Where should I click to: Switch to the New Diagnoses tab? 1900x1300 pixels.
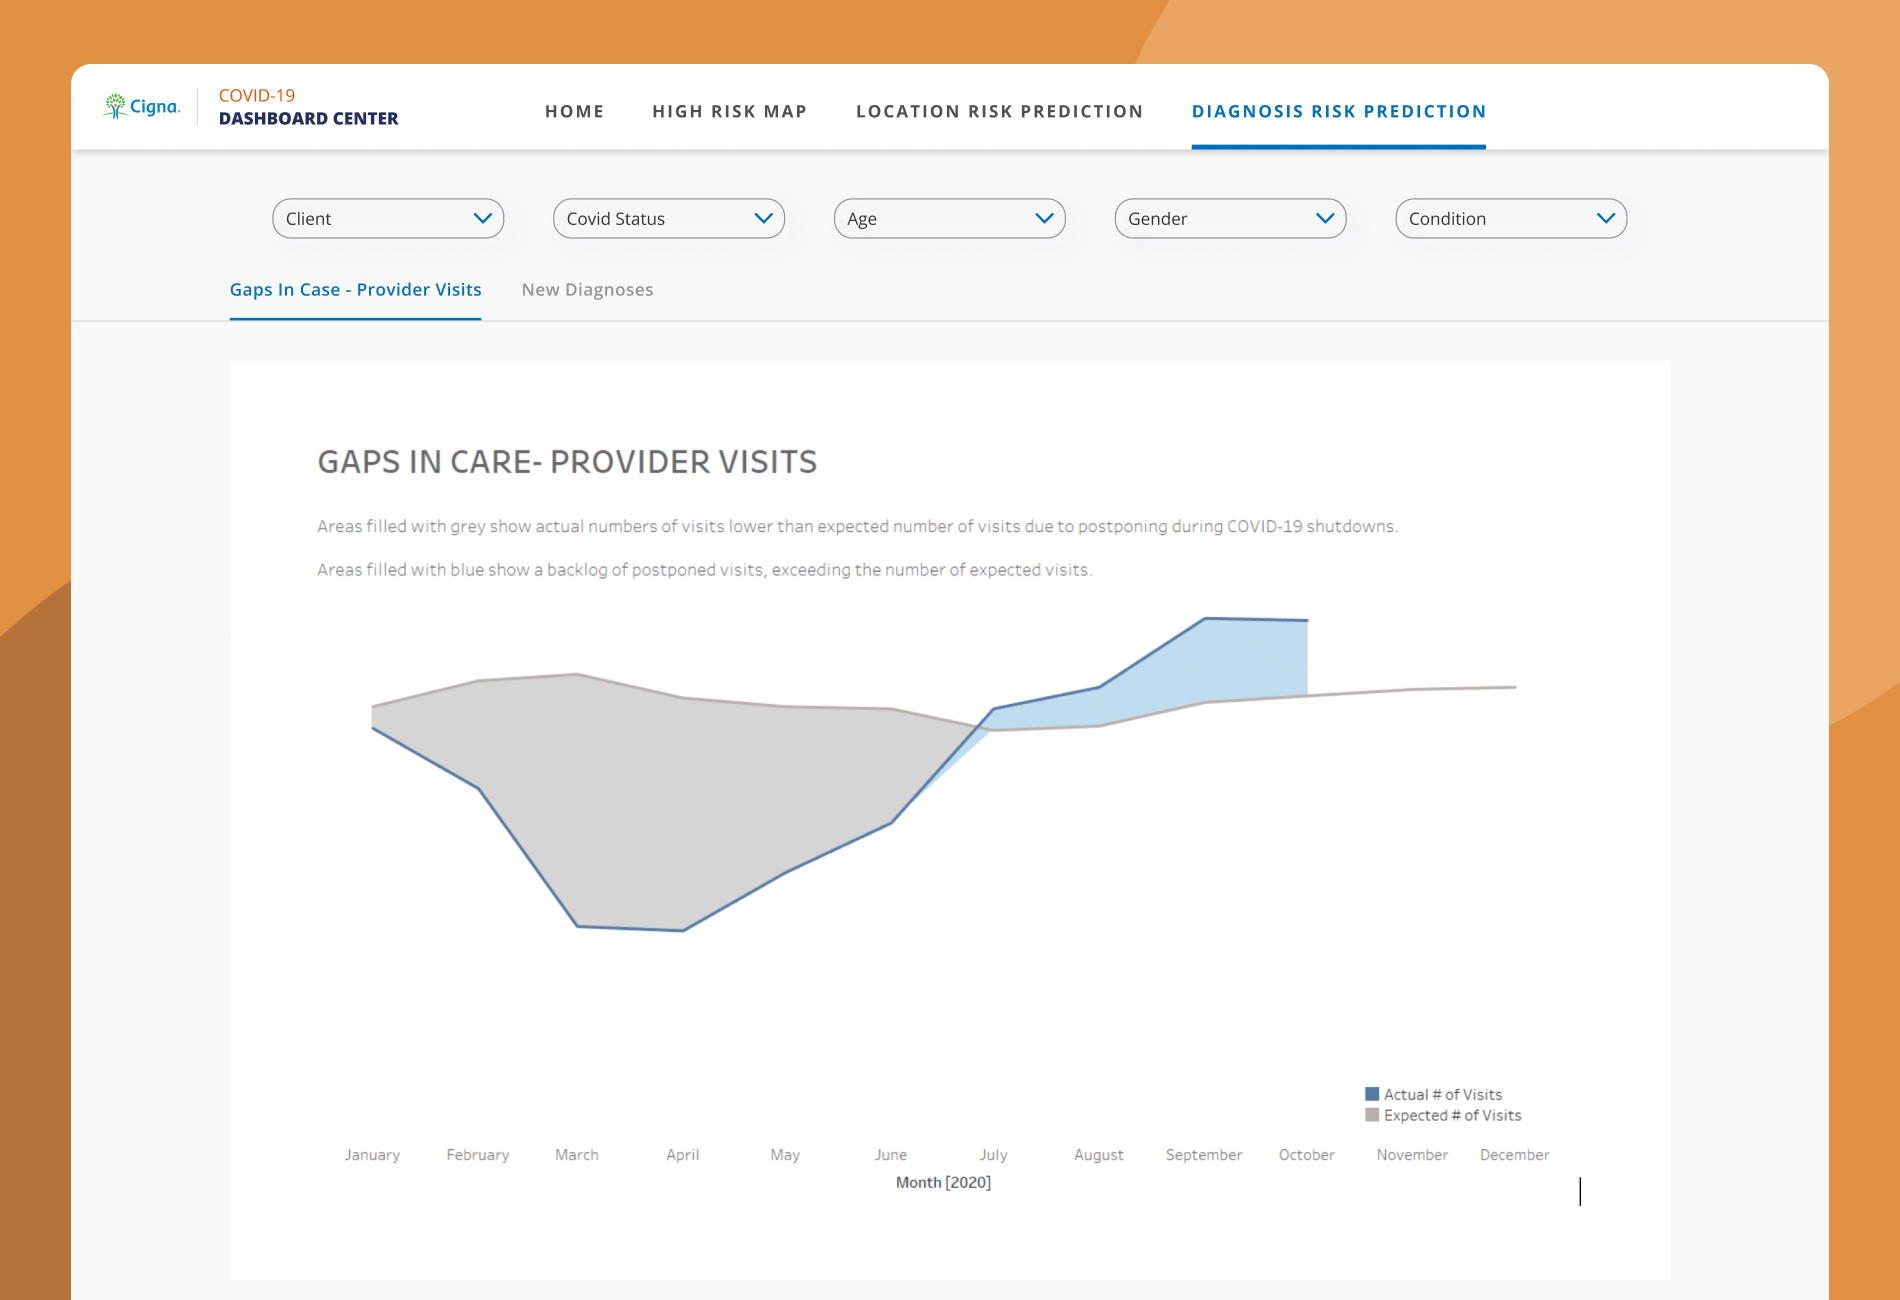(x=587, y=289)
